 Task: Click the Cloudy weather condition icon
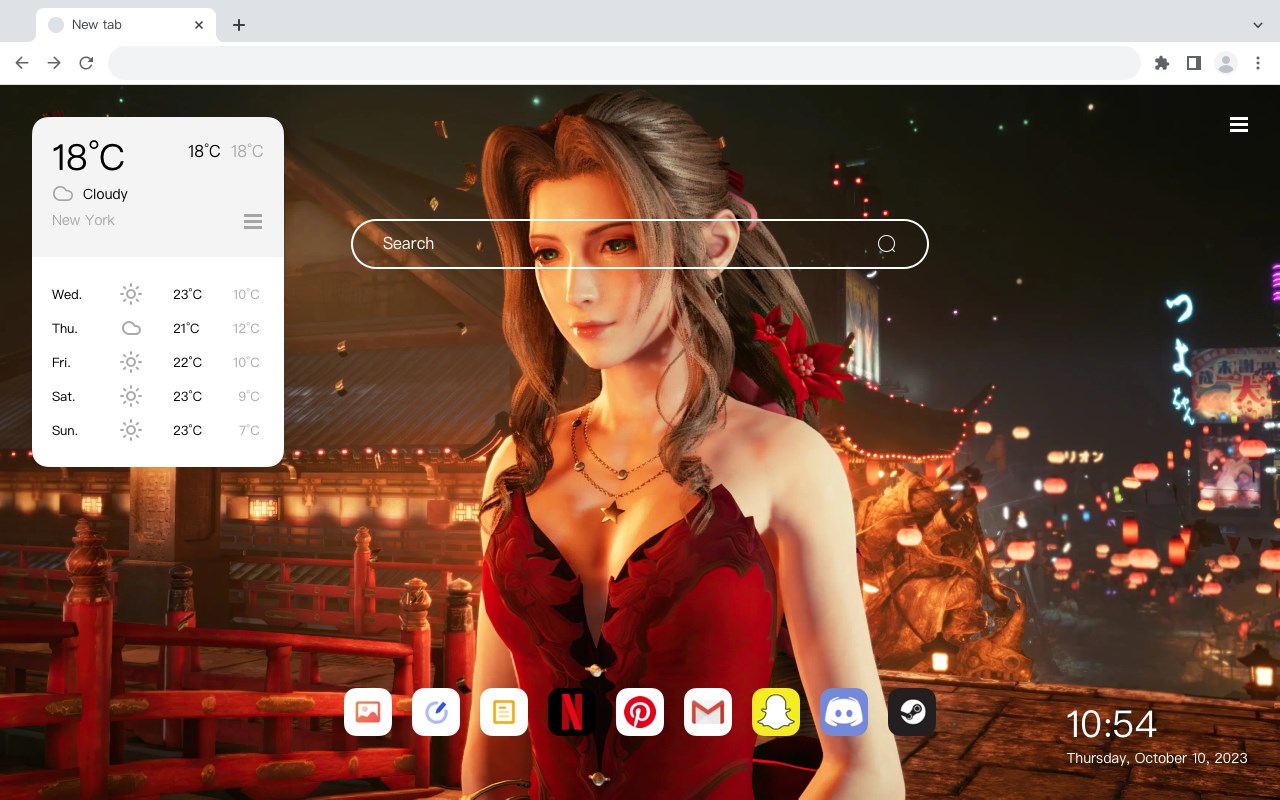tap(63, 194)
